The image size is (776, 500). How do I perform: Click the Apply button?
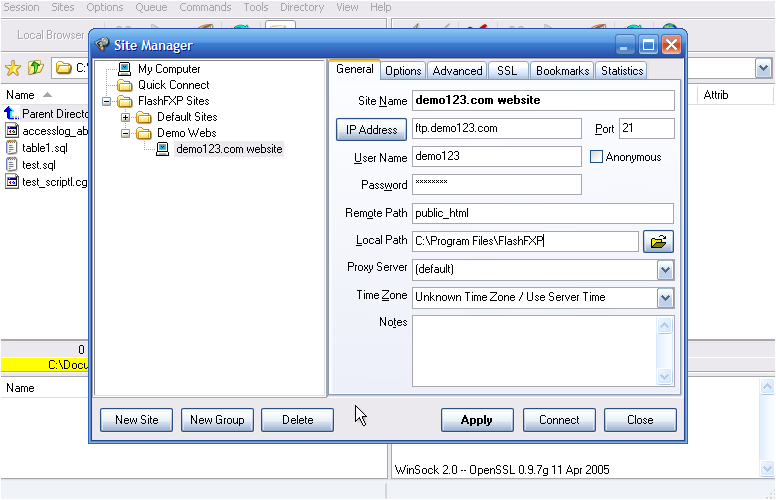pyautogui.click(x=477, y=420)
